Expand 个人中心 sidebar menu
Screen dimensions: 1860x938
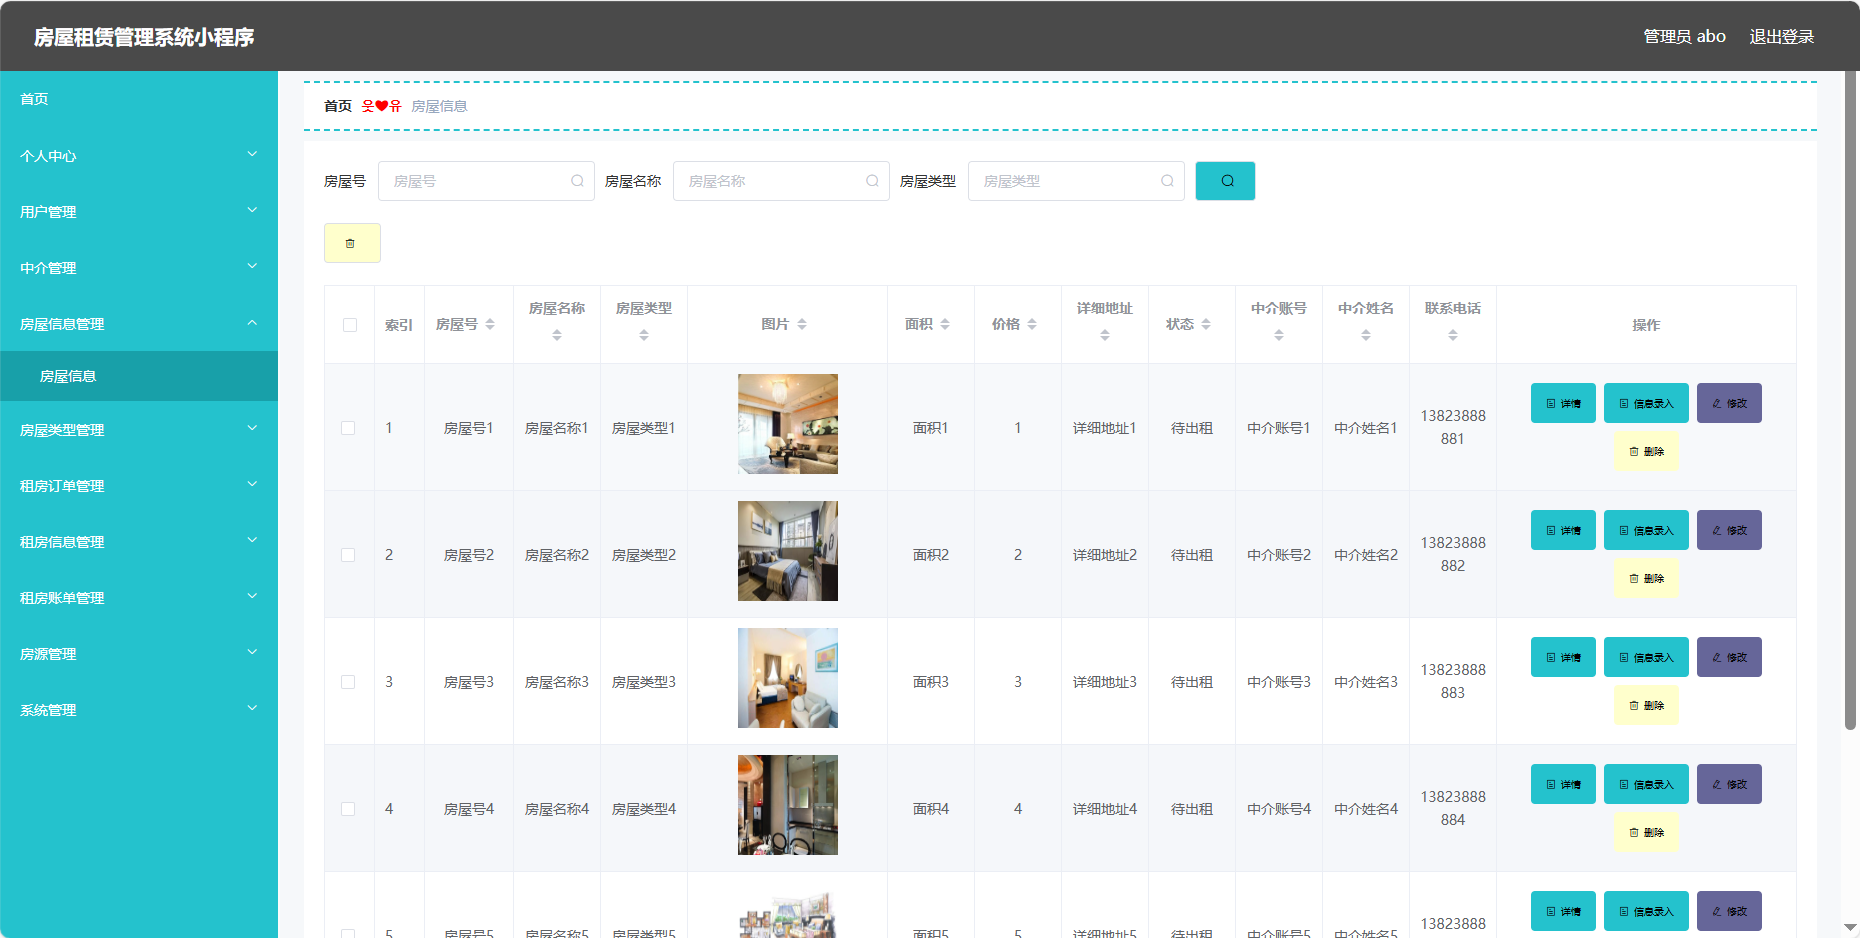coord(139,155)
